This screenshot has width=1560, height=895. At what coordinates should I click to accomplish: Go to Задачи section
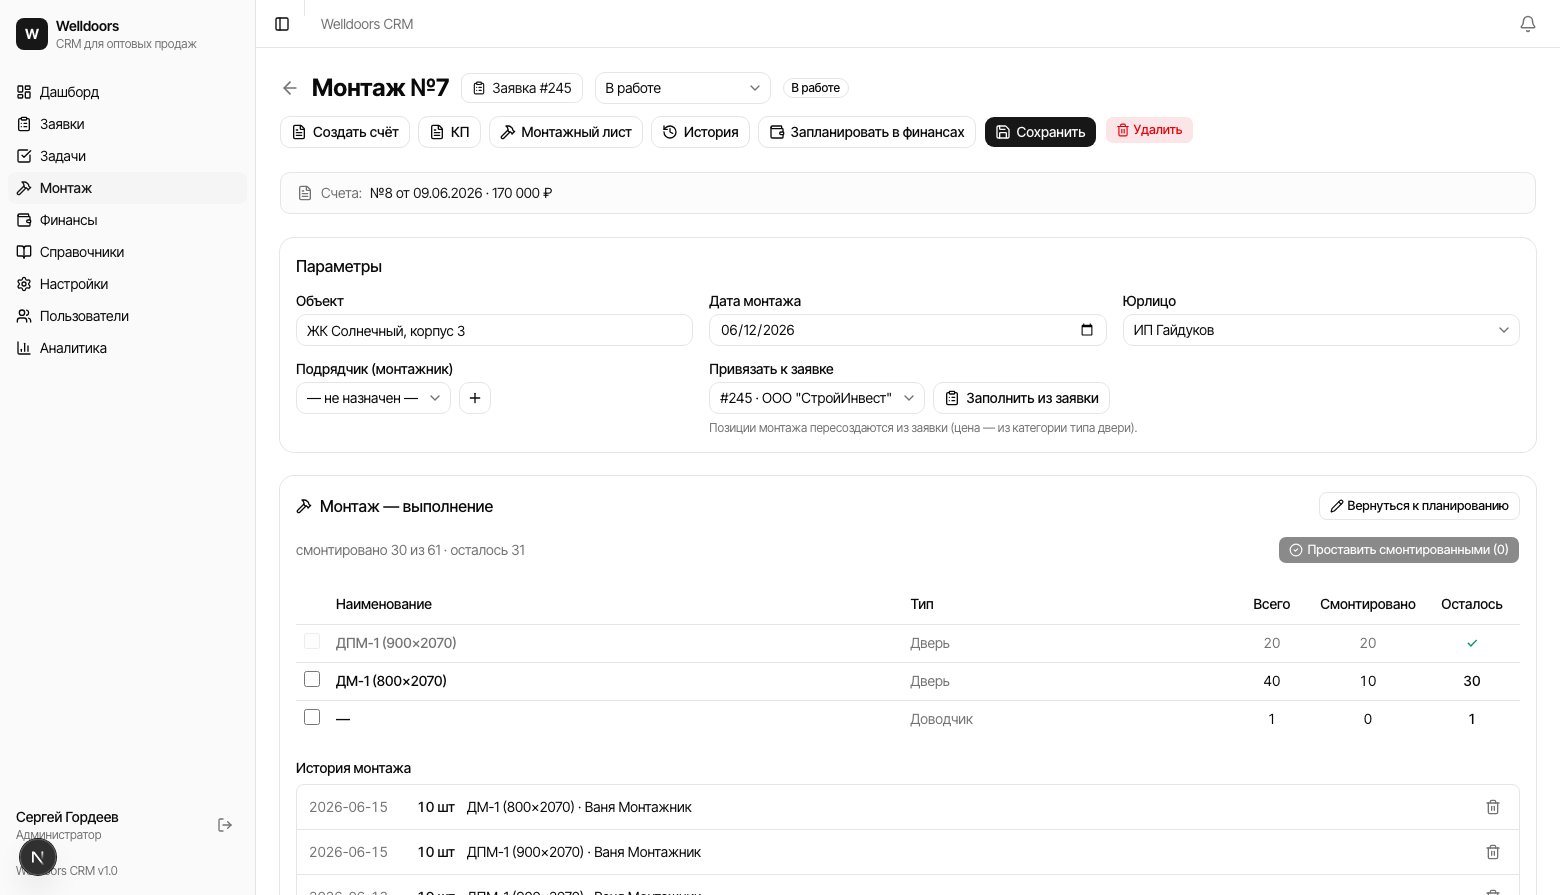click(128, 156)
